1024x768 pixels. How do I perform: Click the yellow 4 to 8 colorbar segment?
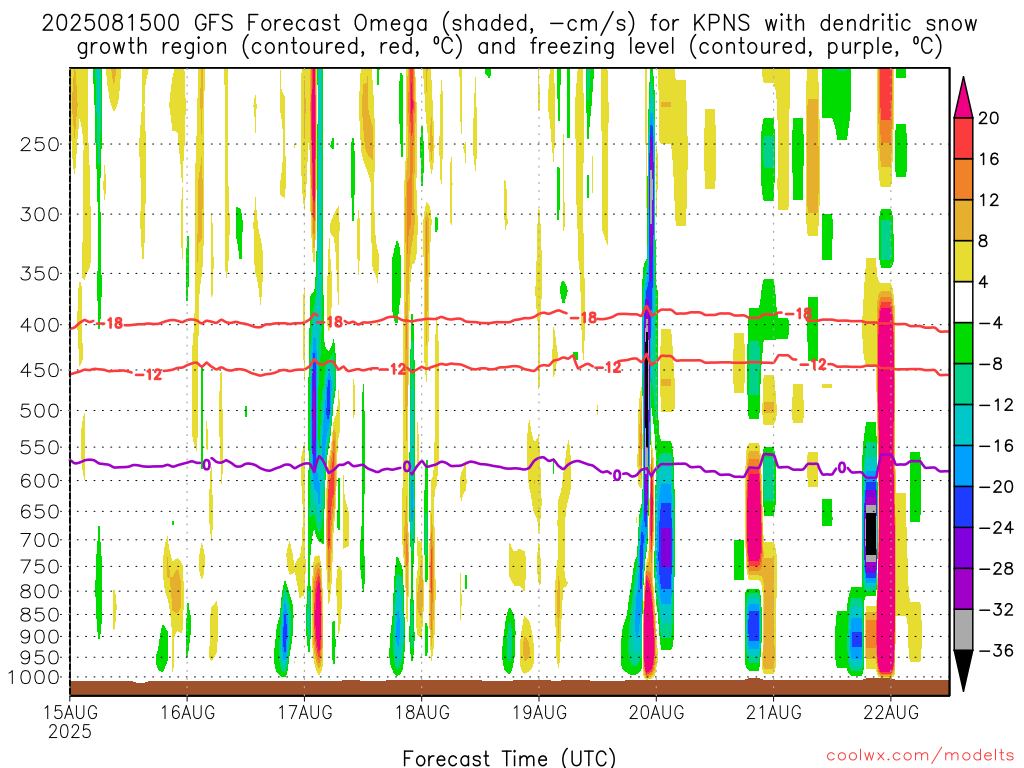(963, 261)
